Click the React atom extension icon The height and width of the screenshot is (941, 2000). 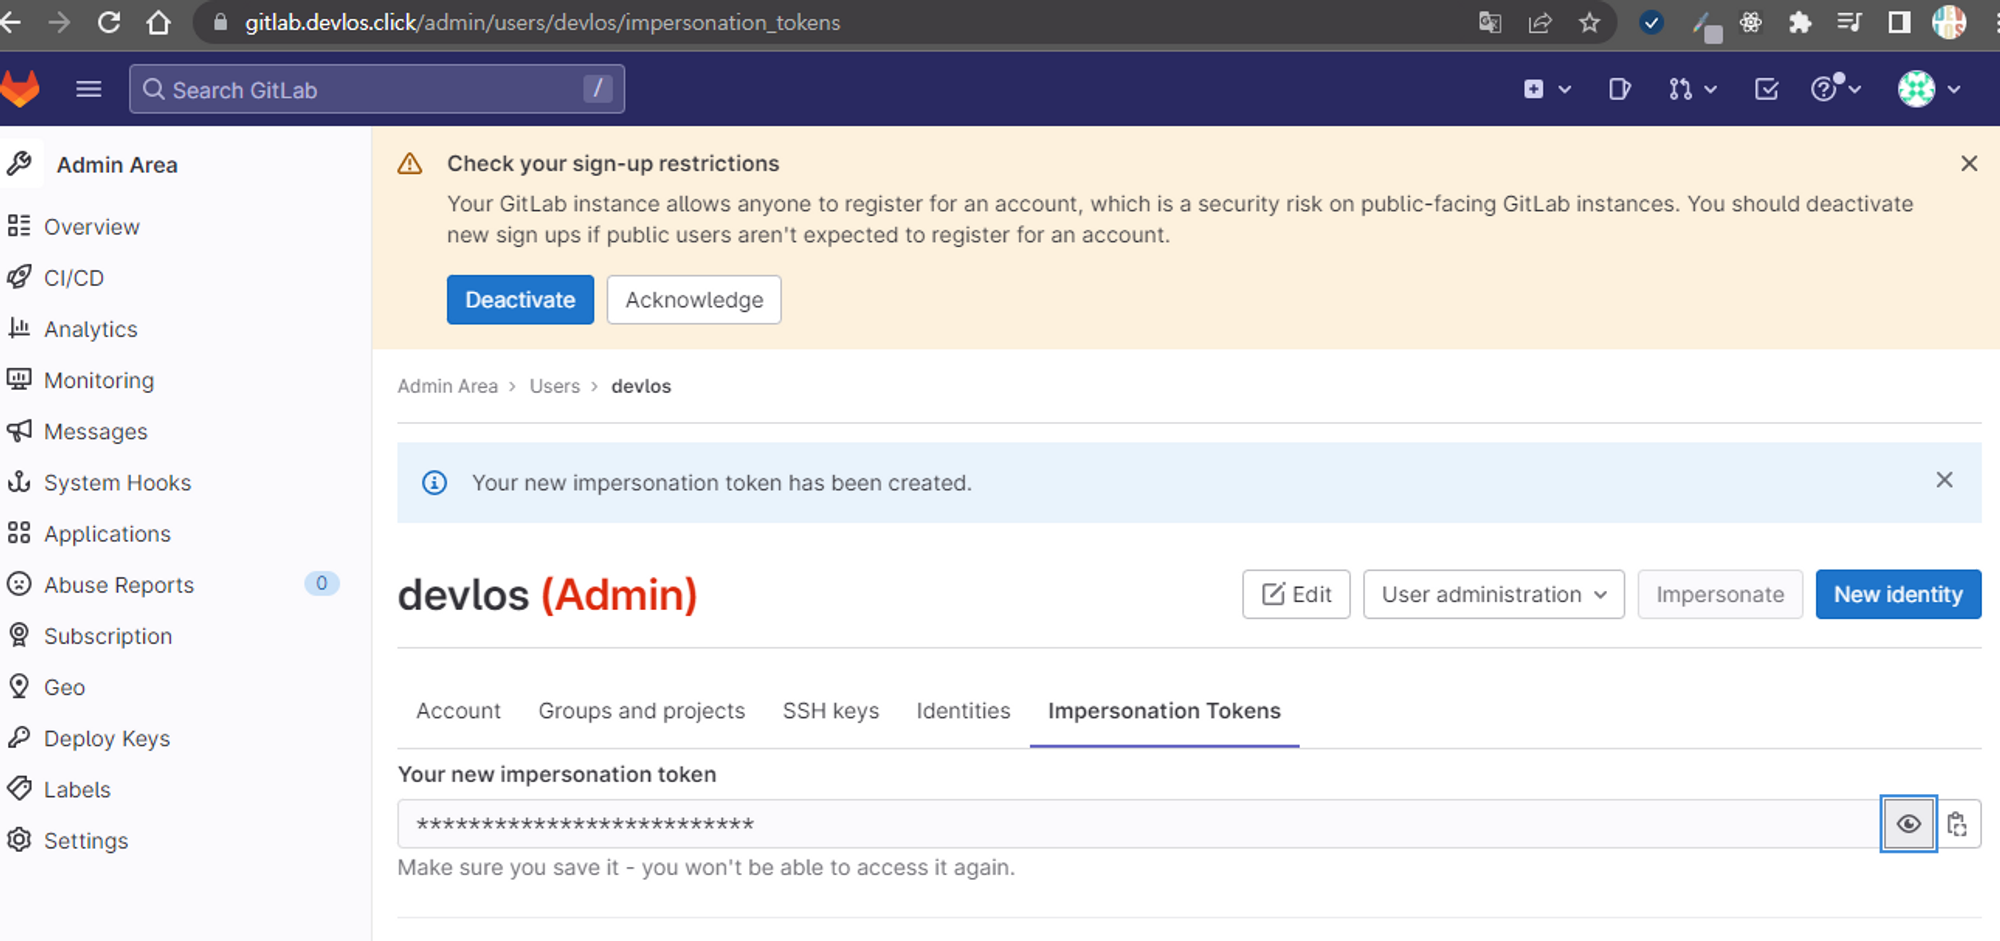[1750, 22]
